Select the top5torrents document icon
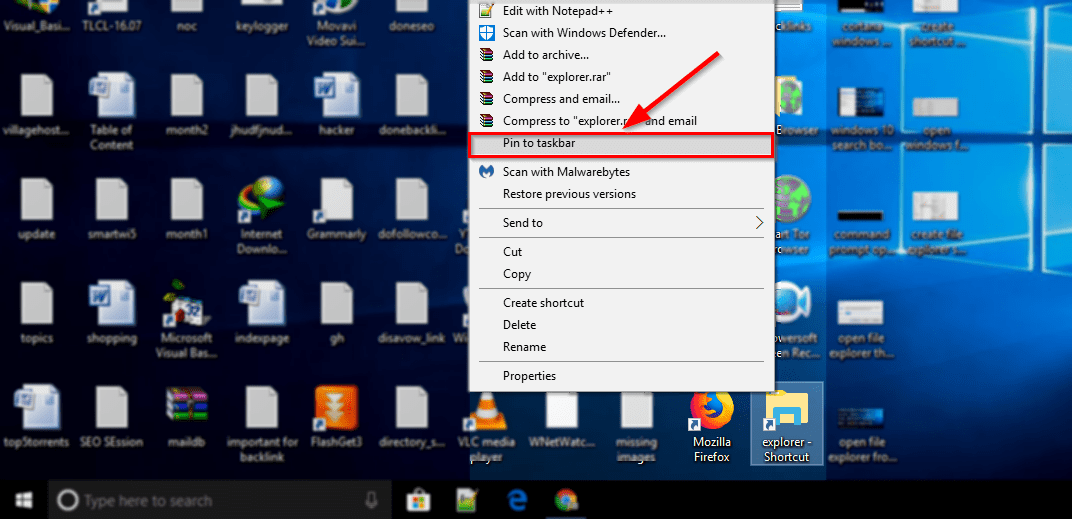The width and height of the screenshot is (1072, 519). [36, 417]
